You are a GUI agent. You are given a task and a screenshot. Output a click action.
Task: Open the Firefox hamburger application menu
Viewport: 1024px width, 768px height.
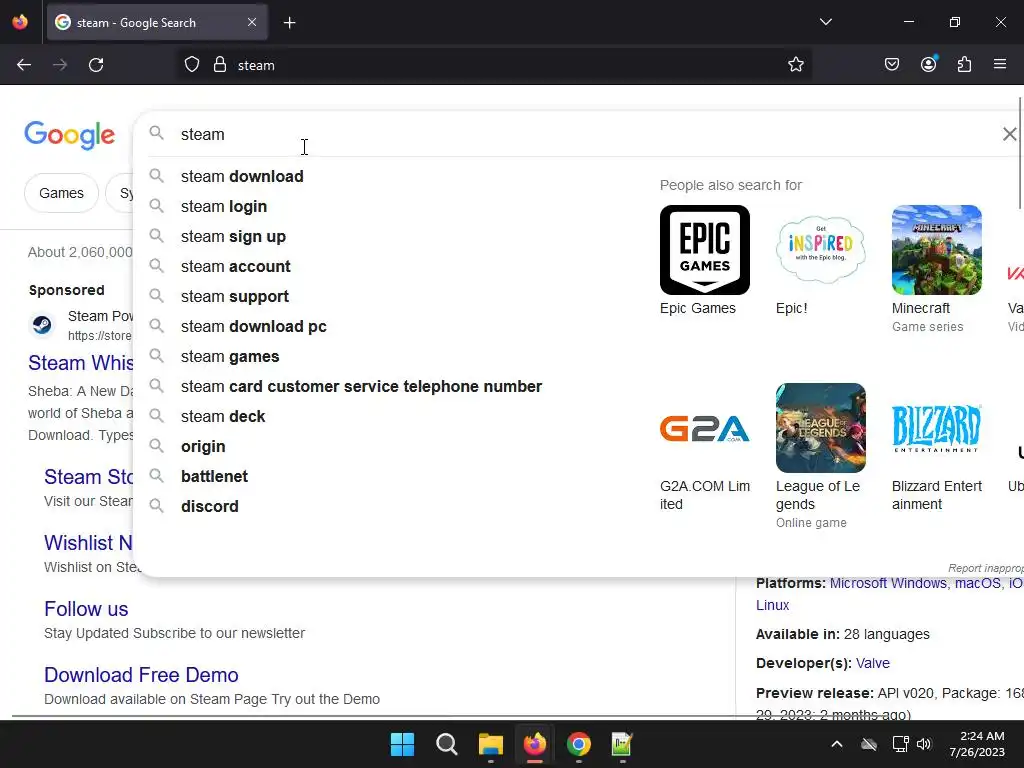[1000, 64]
